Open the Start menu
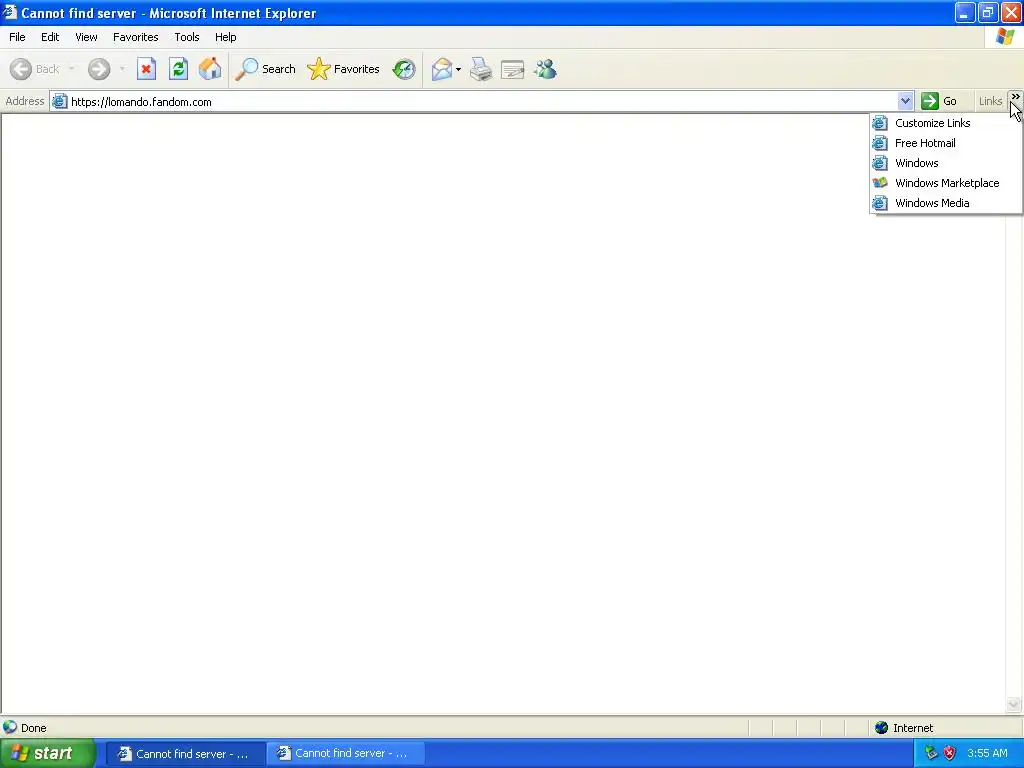Viewport: 1024px width, 768px height. (48, 753)
